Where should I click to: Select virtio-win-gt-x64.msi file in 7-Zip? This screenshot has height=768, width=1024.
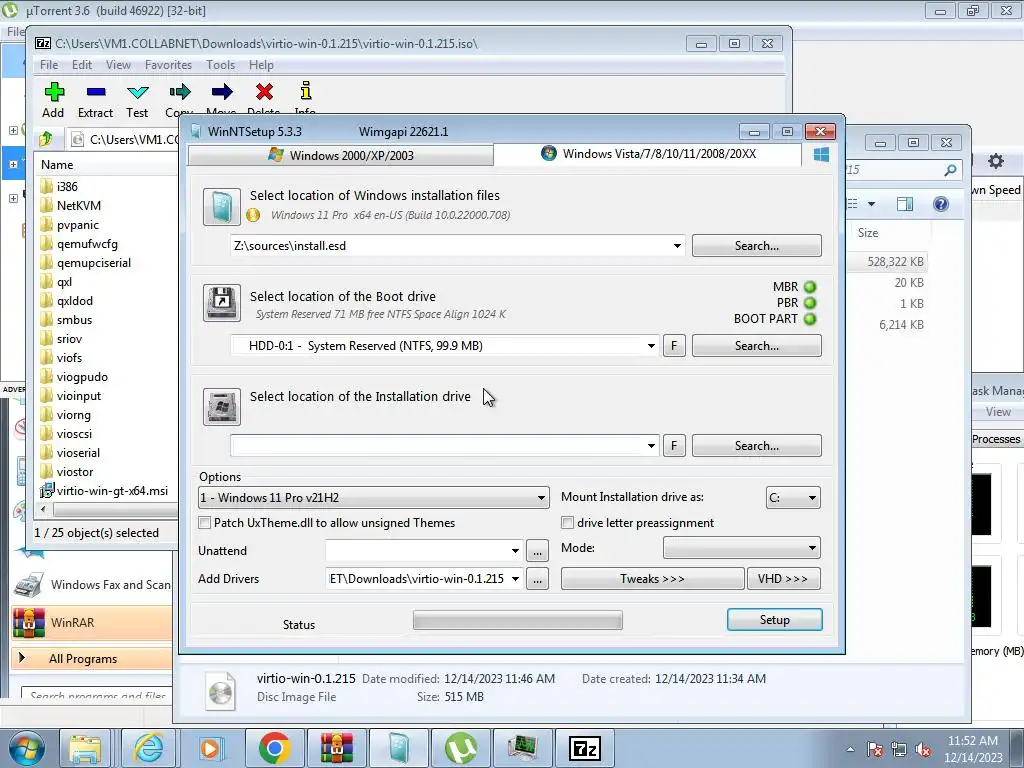103,491
